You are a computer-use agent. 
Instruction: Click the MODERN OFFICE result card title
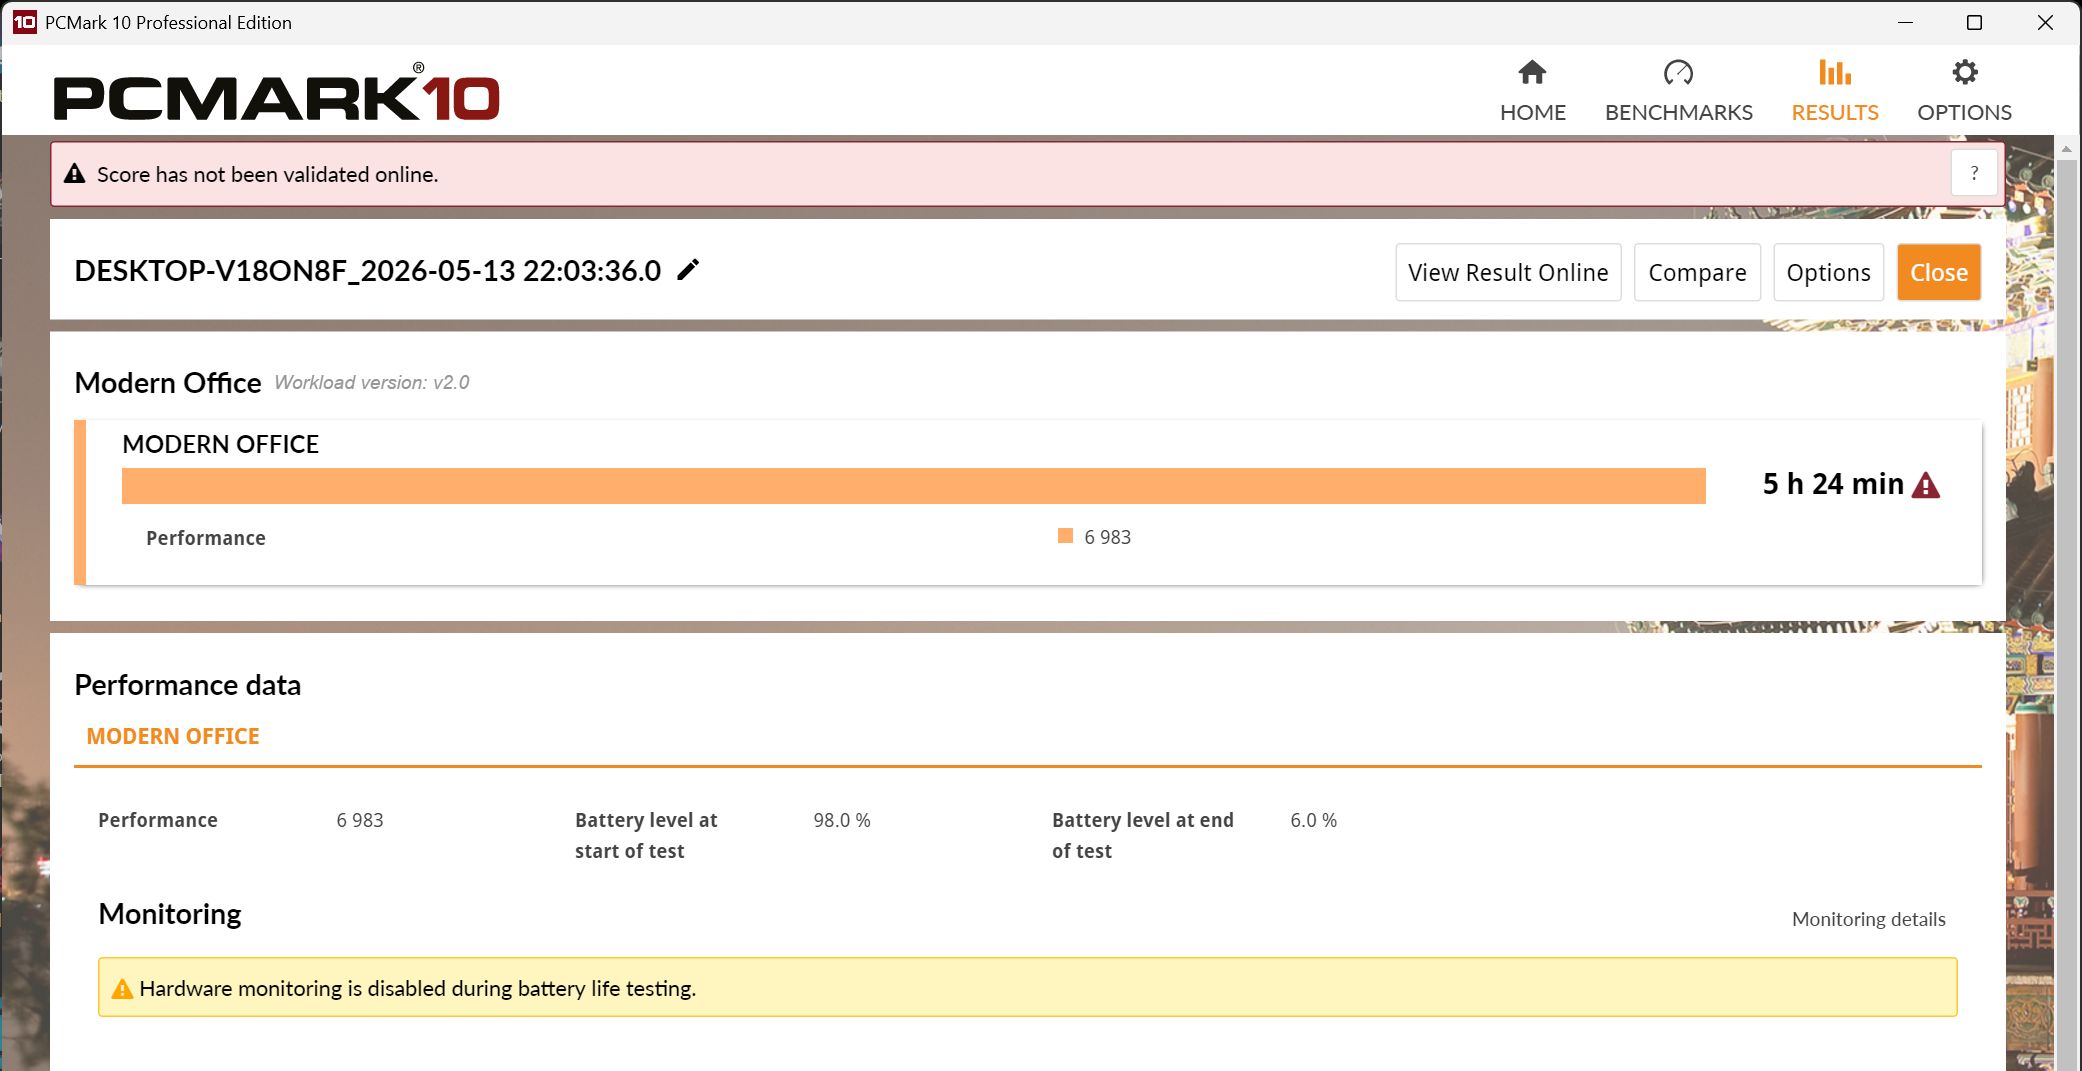220,444
